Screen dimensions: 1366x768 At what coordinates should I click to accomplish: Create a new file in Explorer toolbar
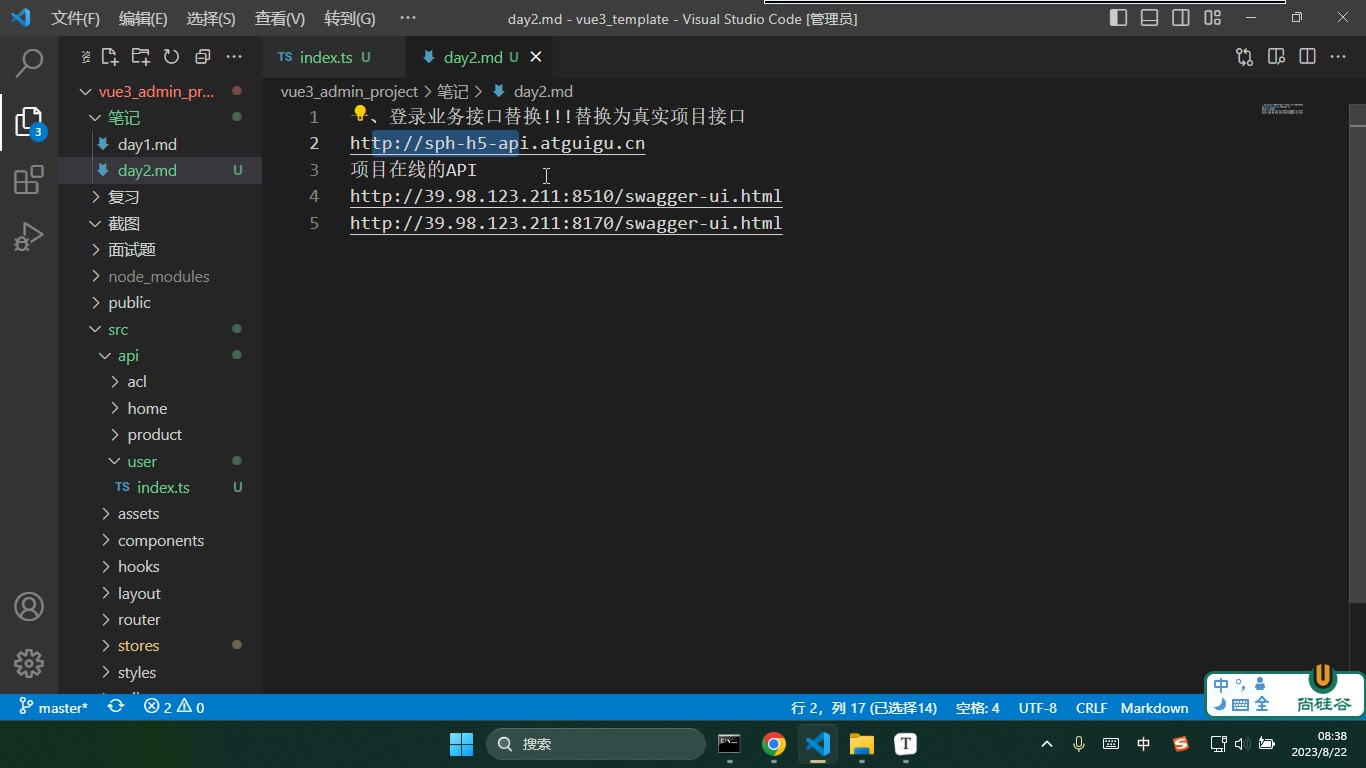[110, 57]
